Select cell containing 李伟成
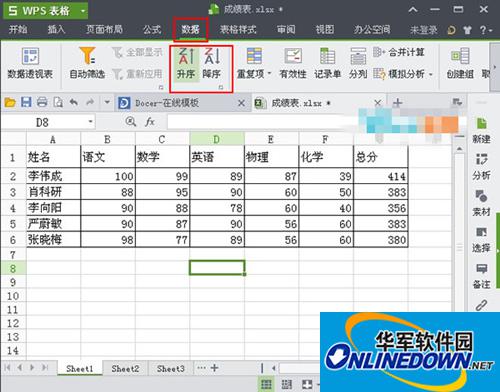Viewport: 500px width, 392px height. tap(54, 176)
